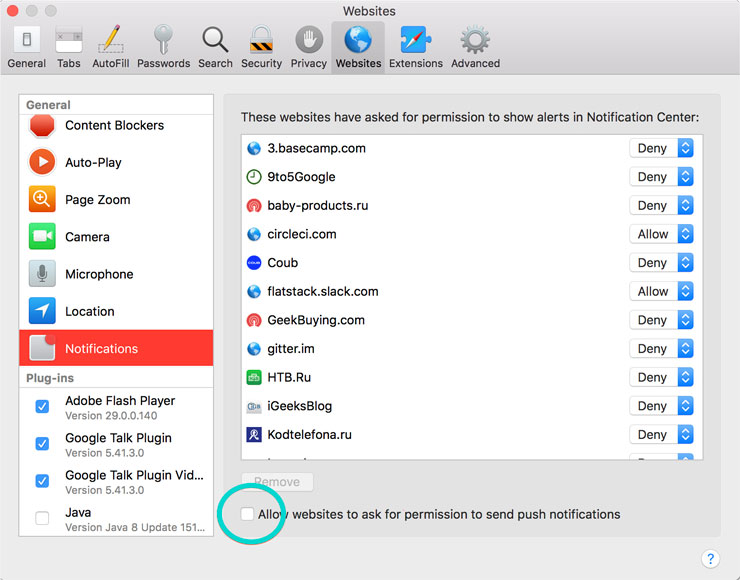Select the circleci.com row text
Image resolution: width=740 pixels, height=580 pixels.
point(302,234)
